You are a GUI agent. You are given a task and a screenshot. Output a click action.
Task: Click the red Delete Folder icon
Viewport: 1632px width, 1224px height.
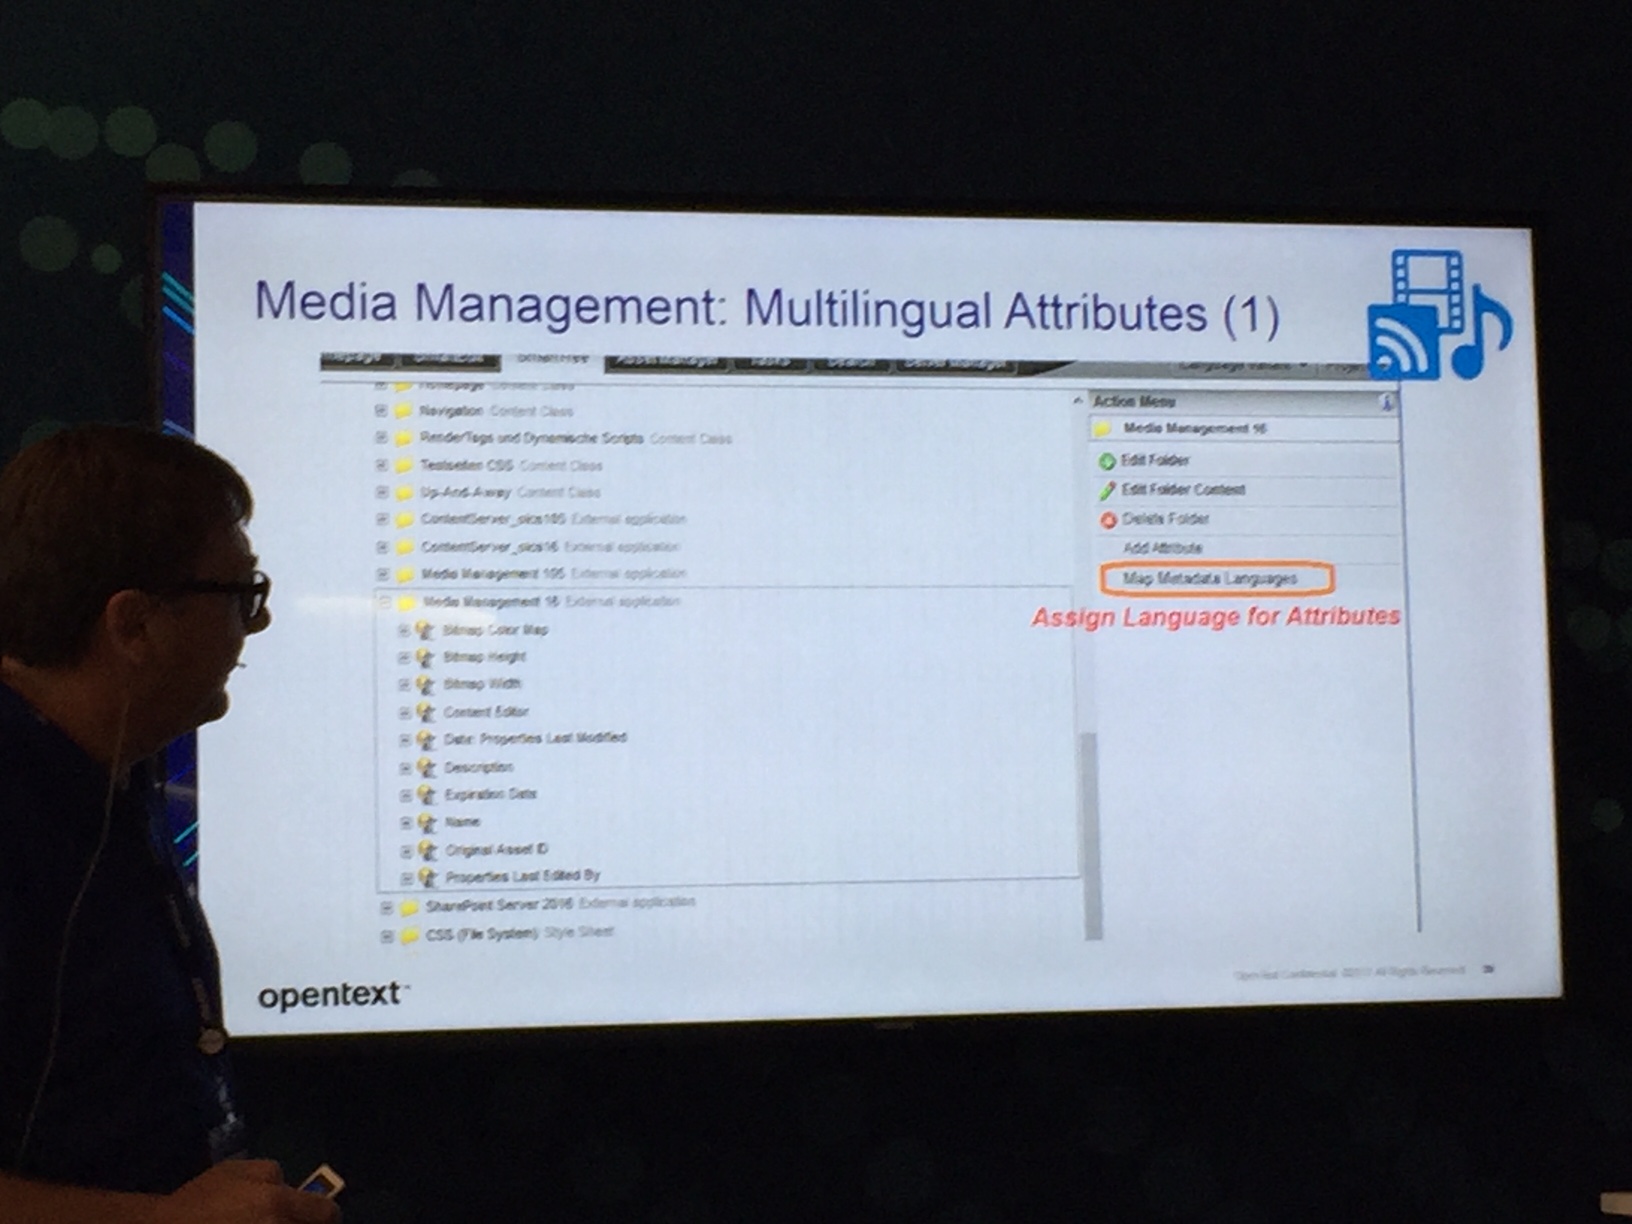pyautogui.click(x=1107, y=520)
